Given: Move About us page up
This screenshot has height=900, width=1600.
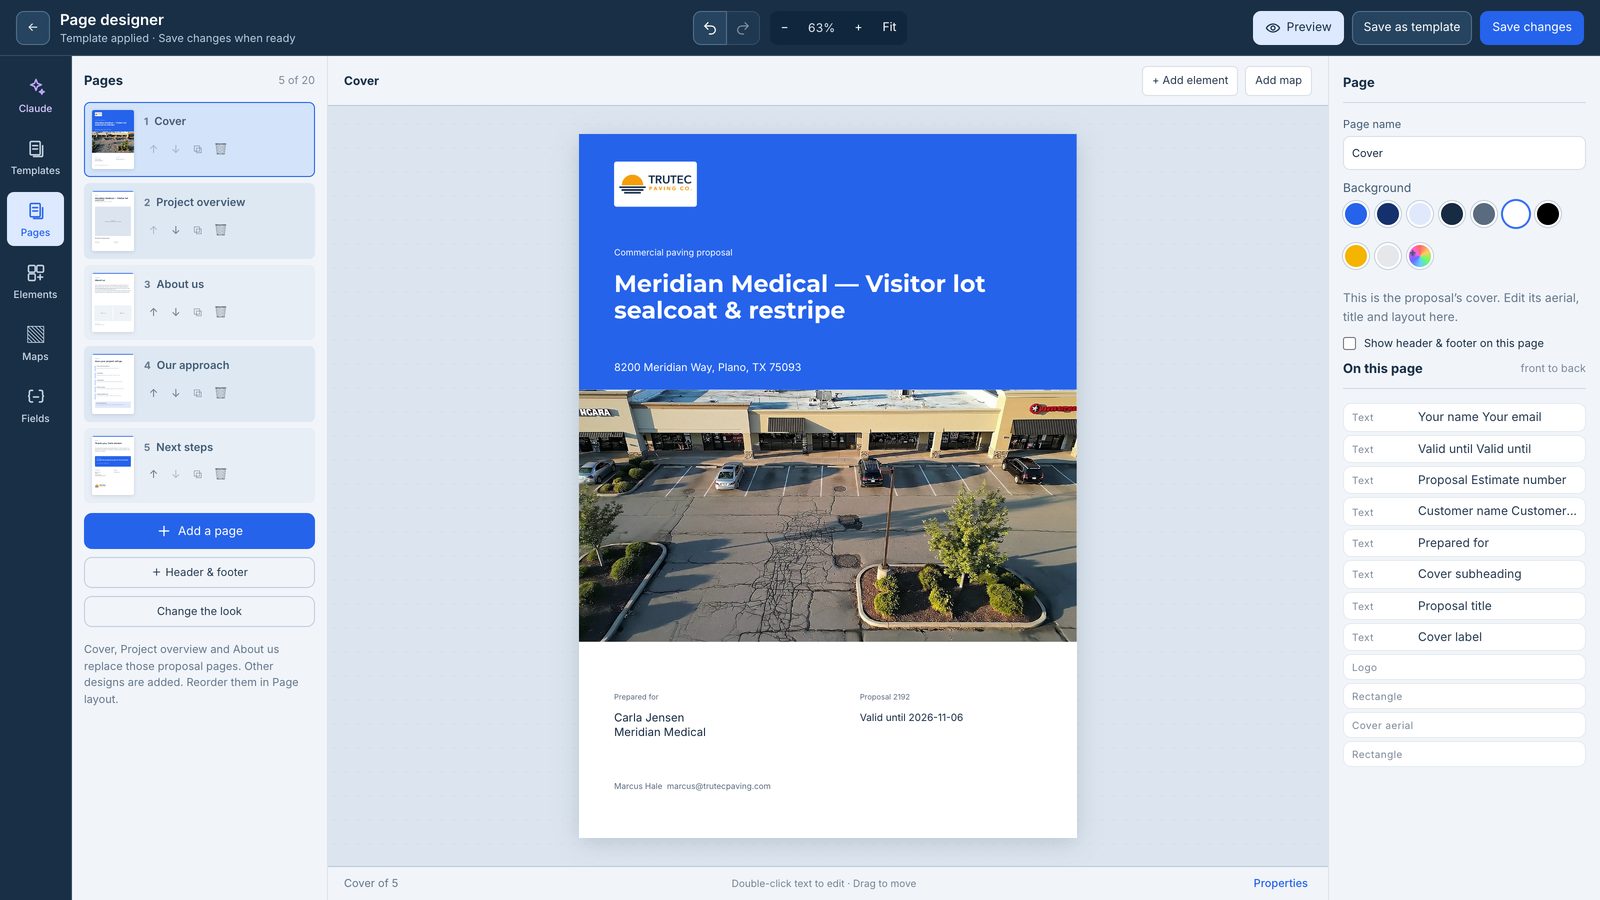Looking at the screenshot, I should click(153, 312).
